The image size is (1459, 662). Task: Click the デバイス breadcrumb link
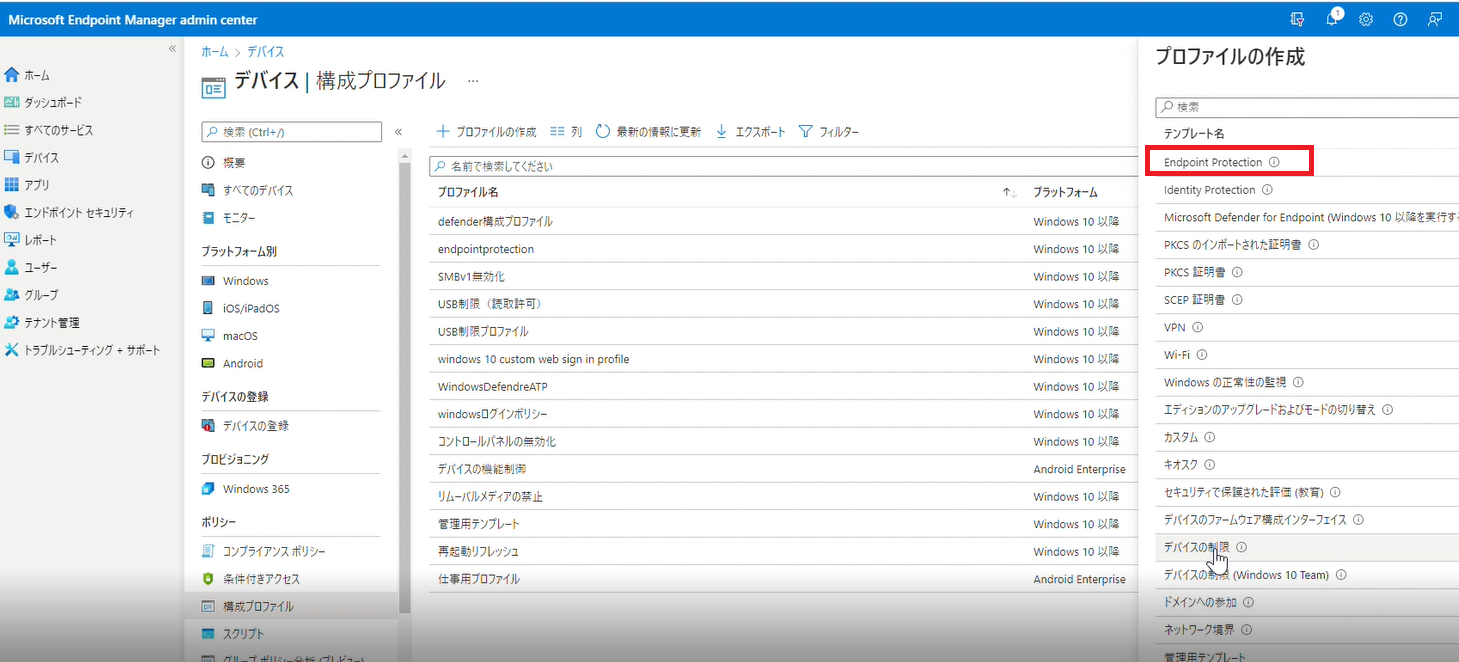[264, 51]
